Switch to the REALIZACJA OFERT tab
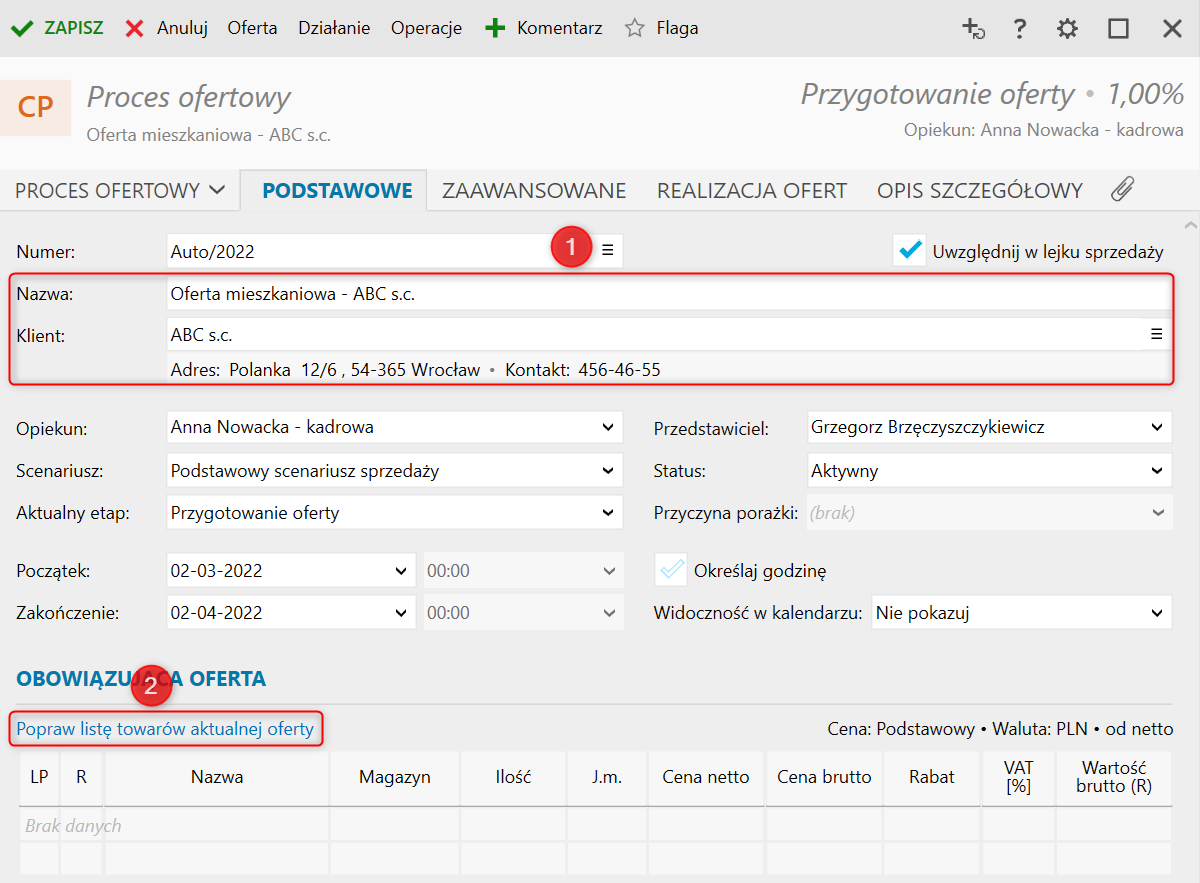Viewport: 1200px width, 883px height. (751, 190)
